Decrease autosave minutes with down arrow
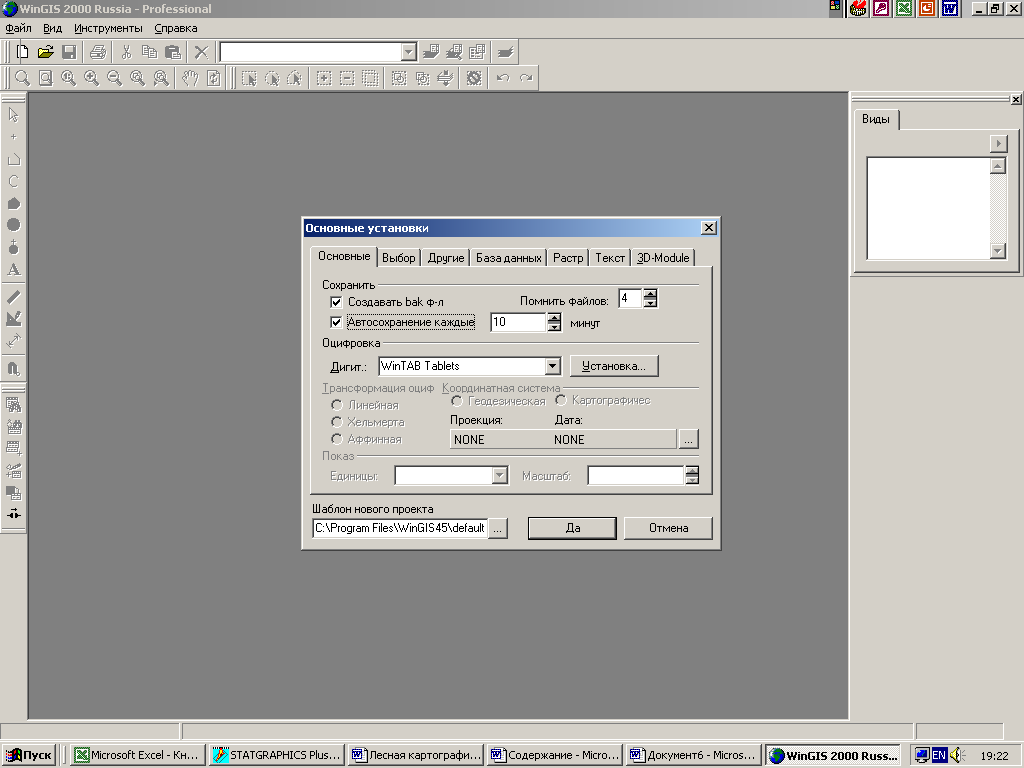 pos(554,327)
